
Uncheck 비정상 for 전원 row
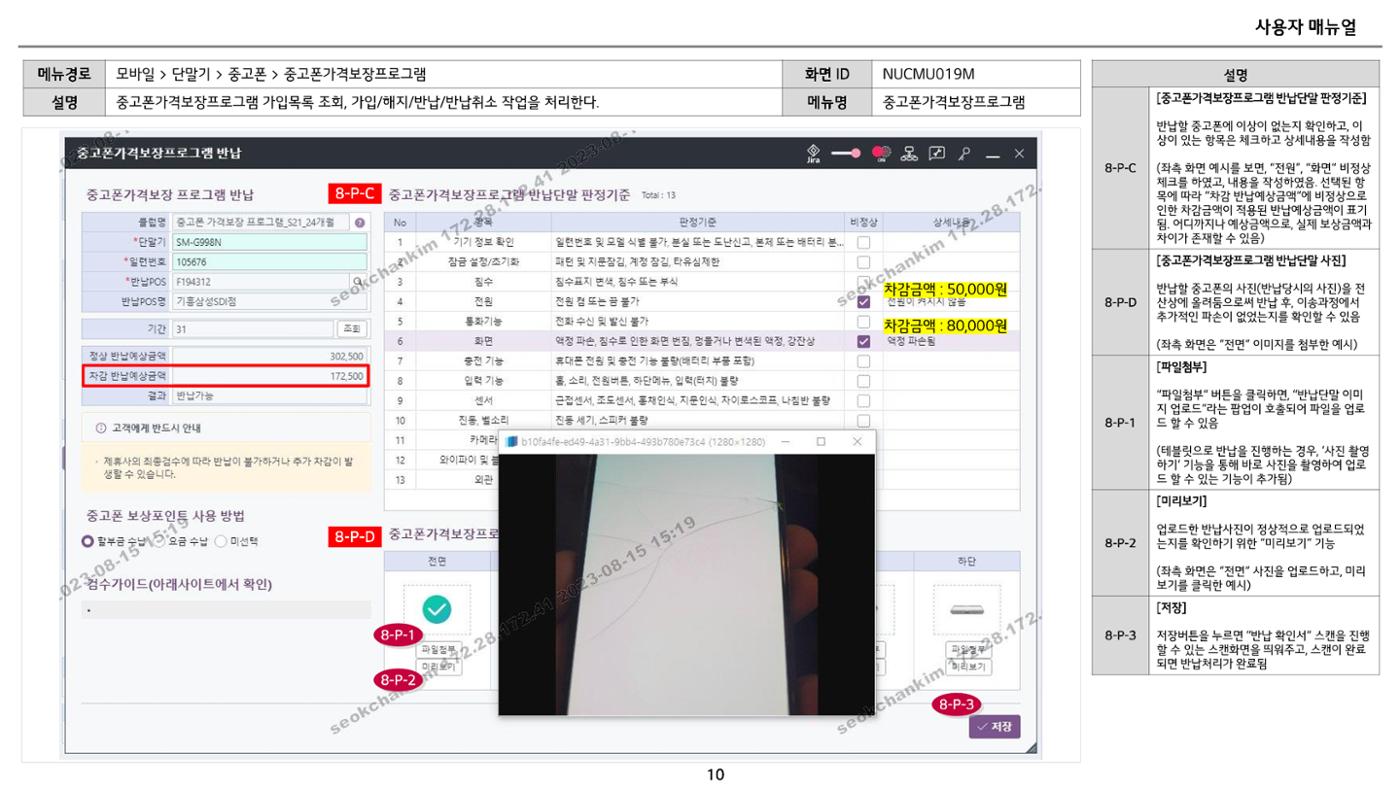pos(863,302)
